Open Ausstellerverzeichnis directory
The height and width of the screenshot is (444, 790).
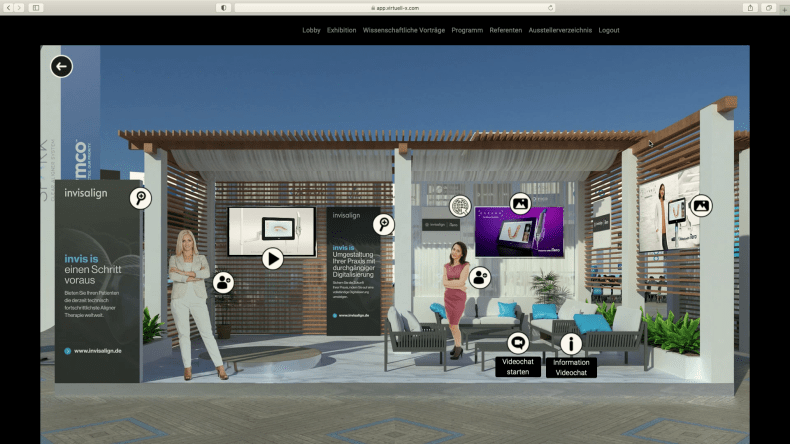pos(560,30)
